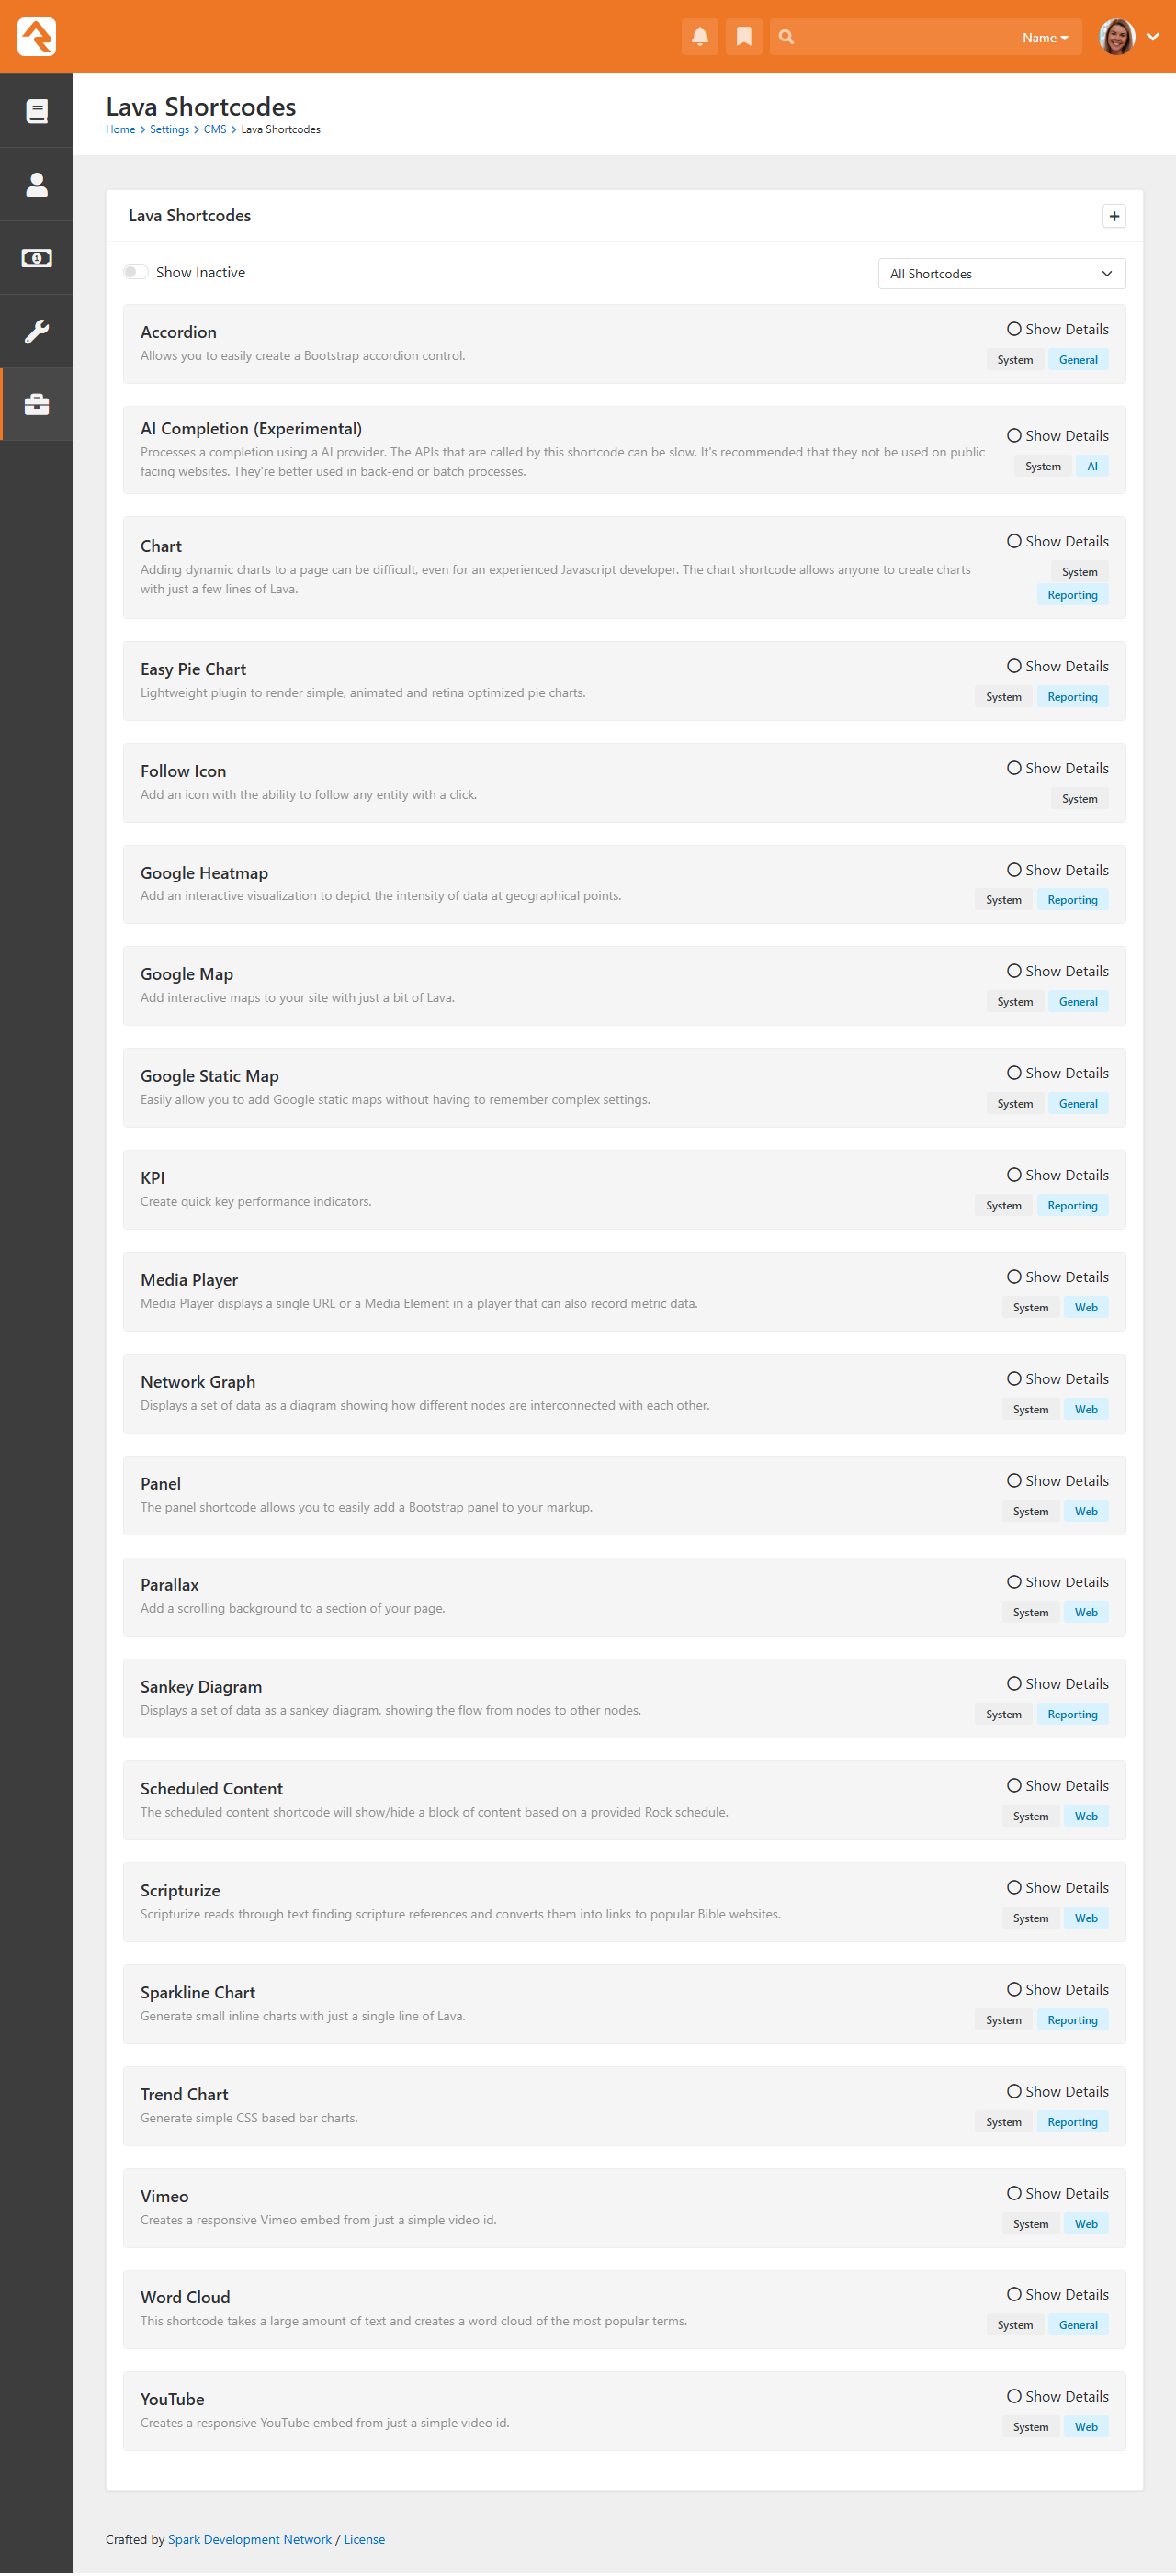This screenshot has width=1176, height=2576.
Task: Open the Spark Development Network link
Action: (250, 2540)
